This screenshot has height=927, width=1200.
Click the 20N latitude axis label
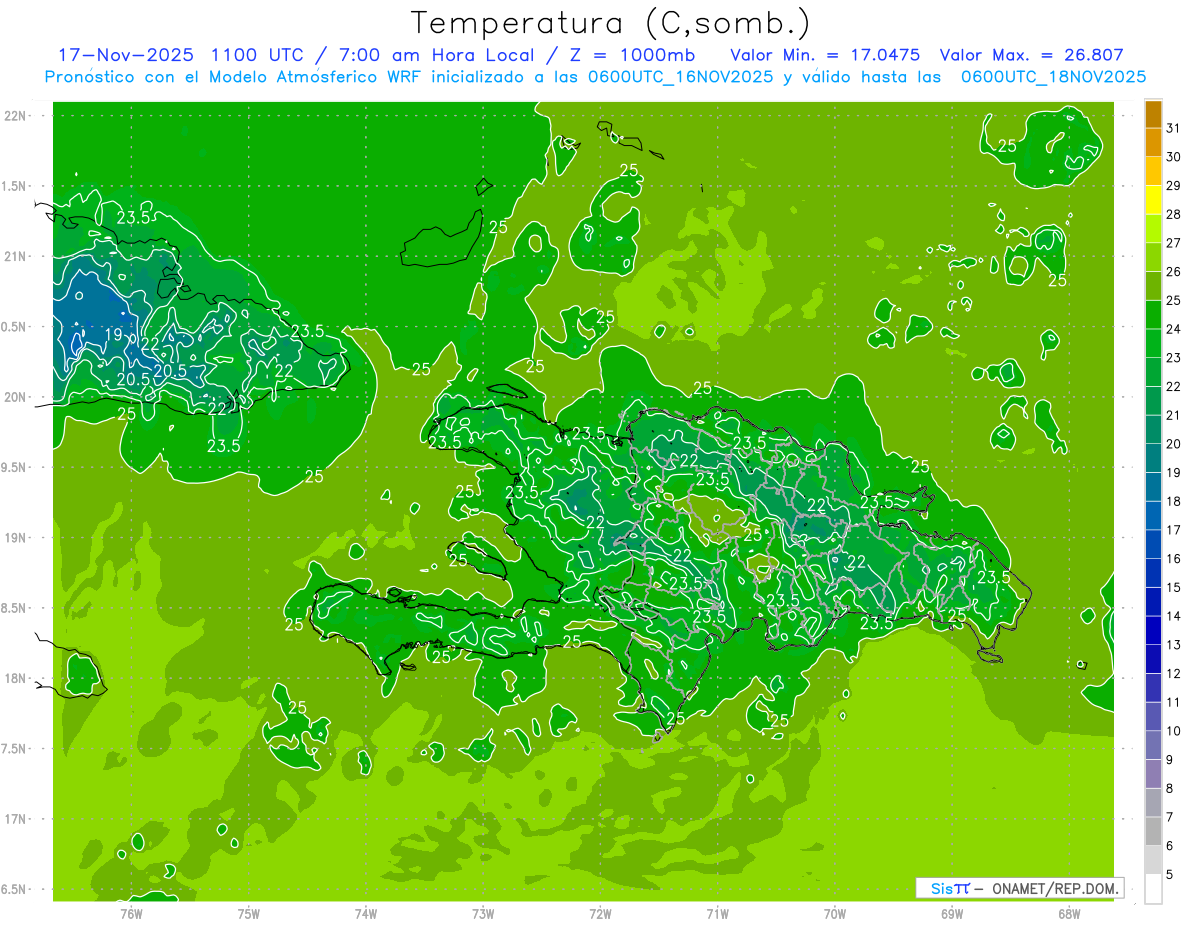[15, 397]
